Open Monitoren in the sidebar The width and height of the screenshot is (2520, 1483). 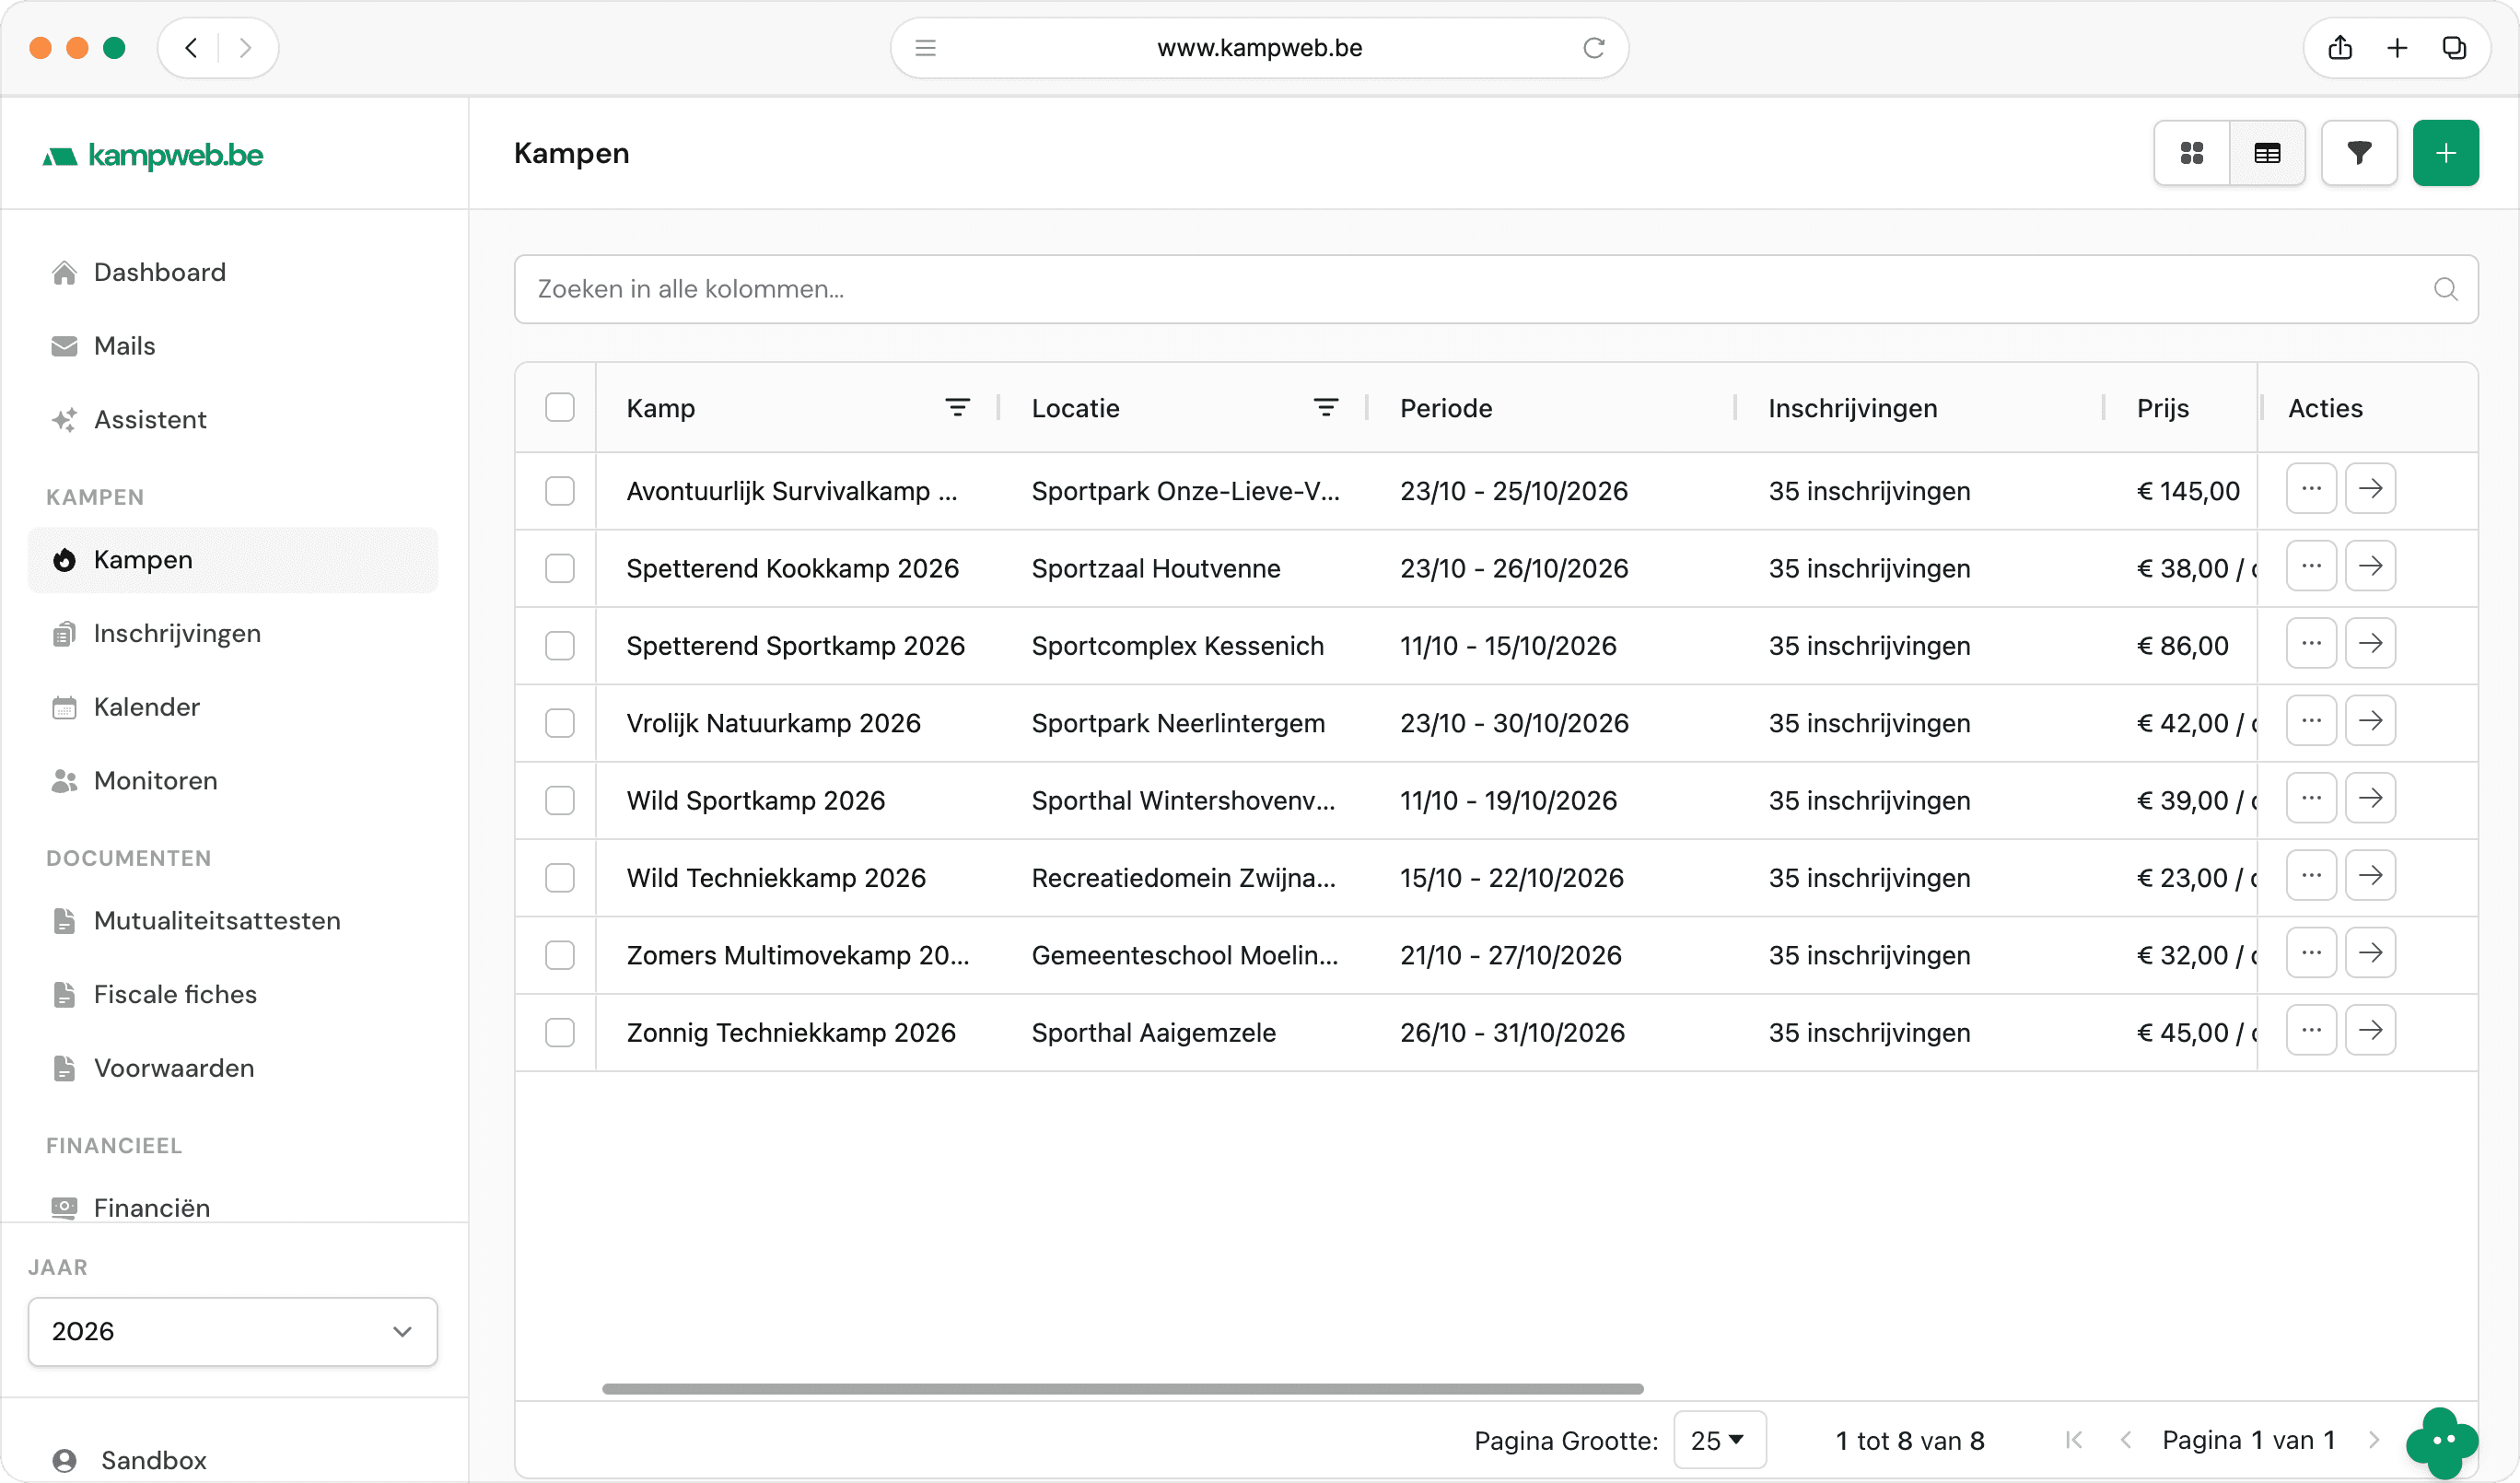click(x=233, y=781)
